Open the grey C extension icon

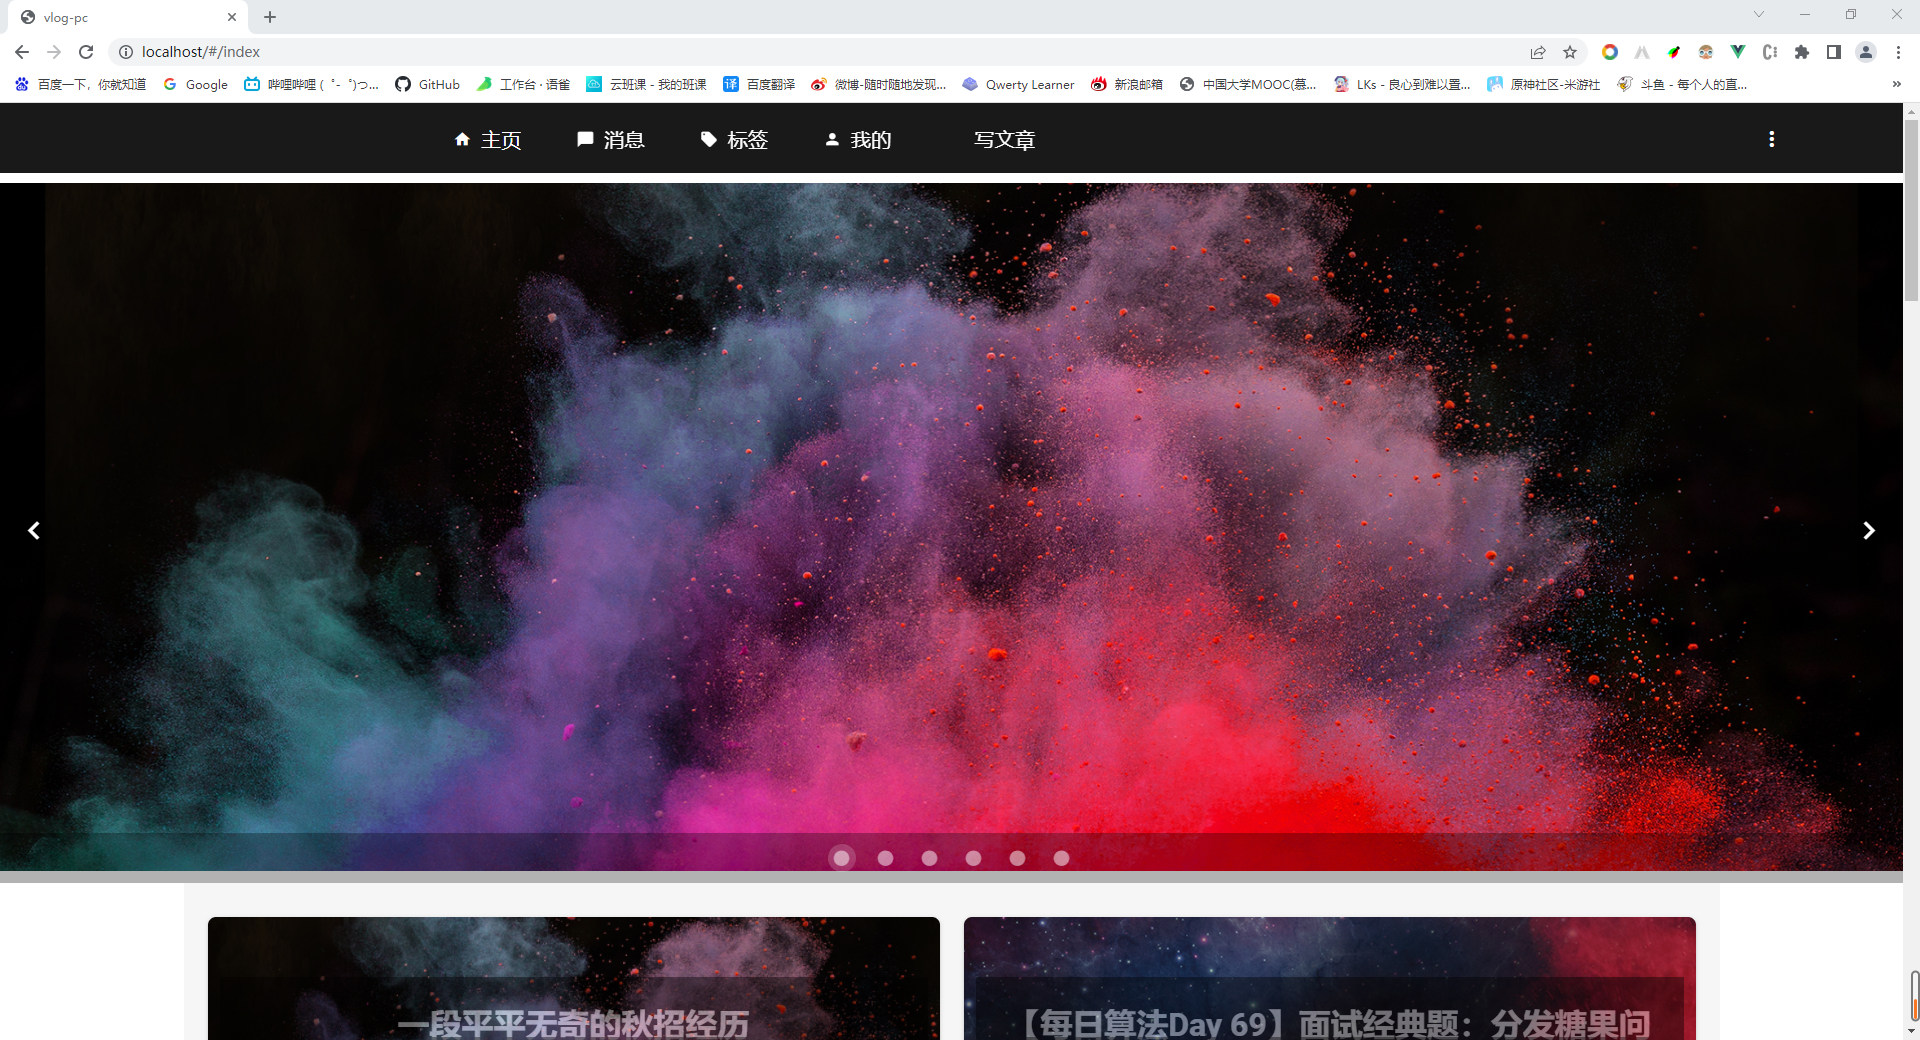(x=1770, y=52)
